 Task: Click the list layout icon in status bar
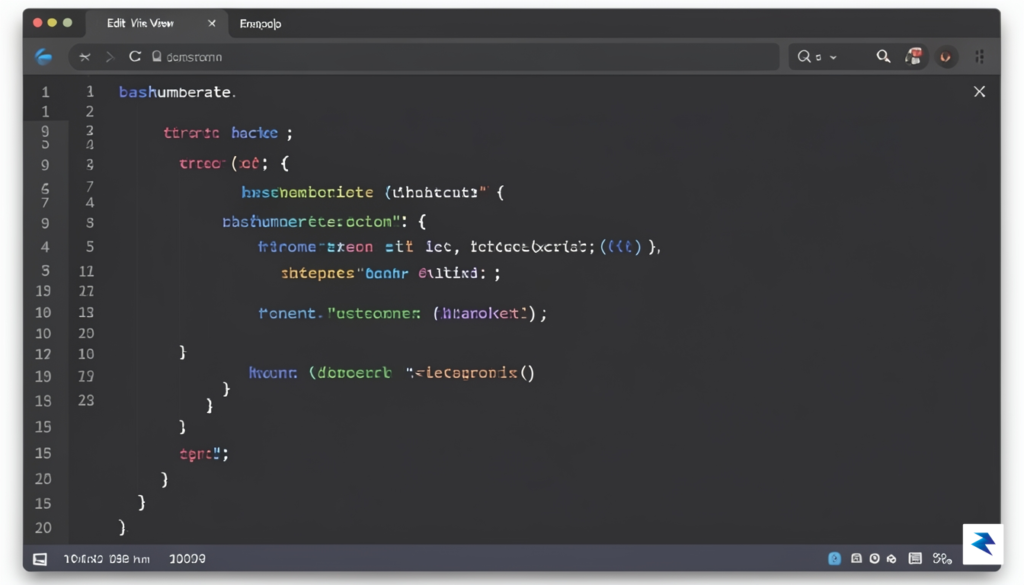[x=915, y=558]
